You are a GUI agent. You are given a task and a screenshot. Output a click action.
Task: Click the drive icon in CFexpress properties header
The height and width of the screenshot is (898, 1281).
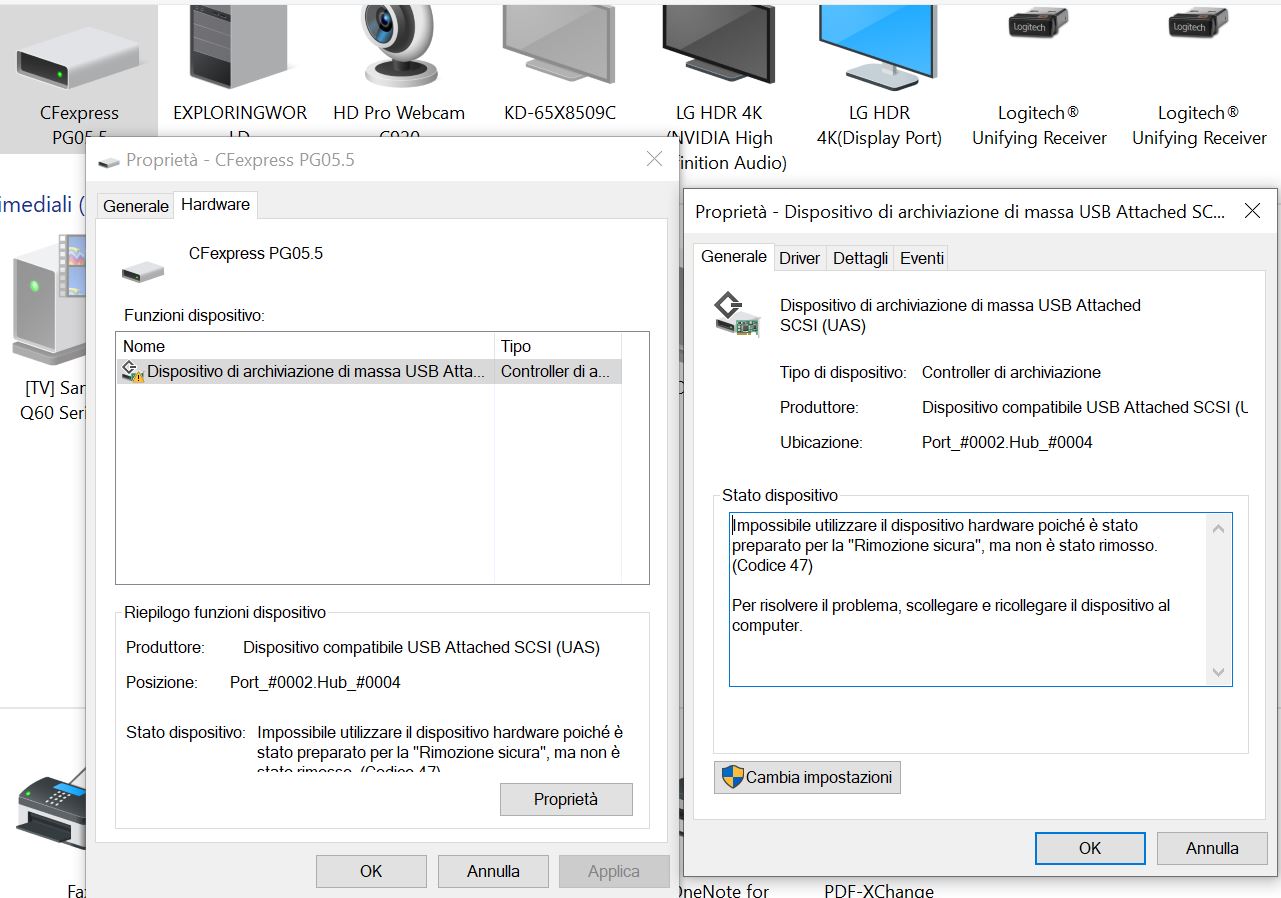pos(142,270)
